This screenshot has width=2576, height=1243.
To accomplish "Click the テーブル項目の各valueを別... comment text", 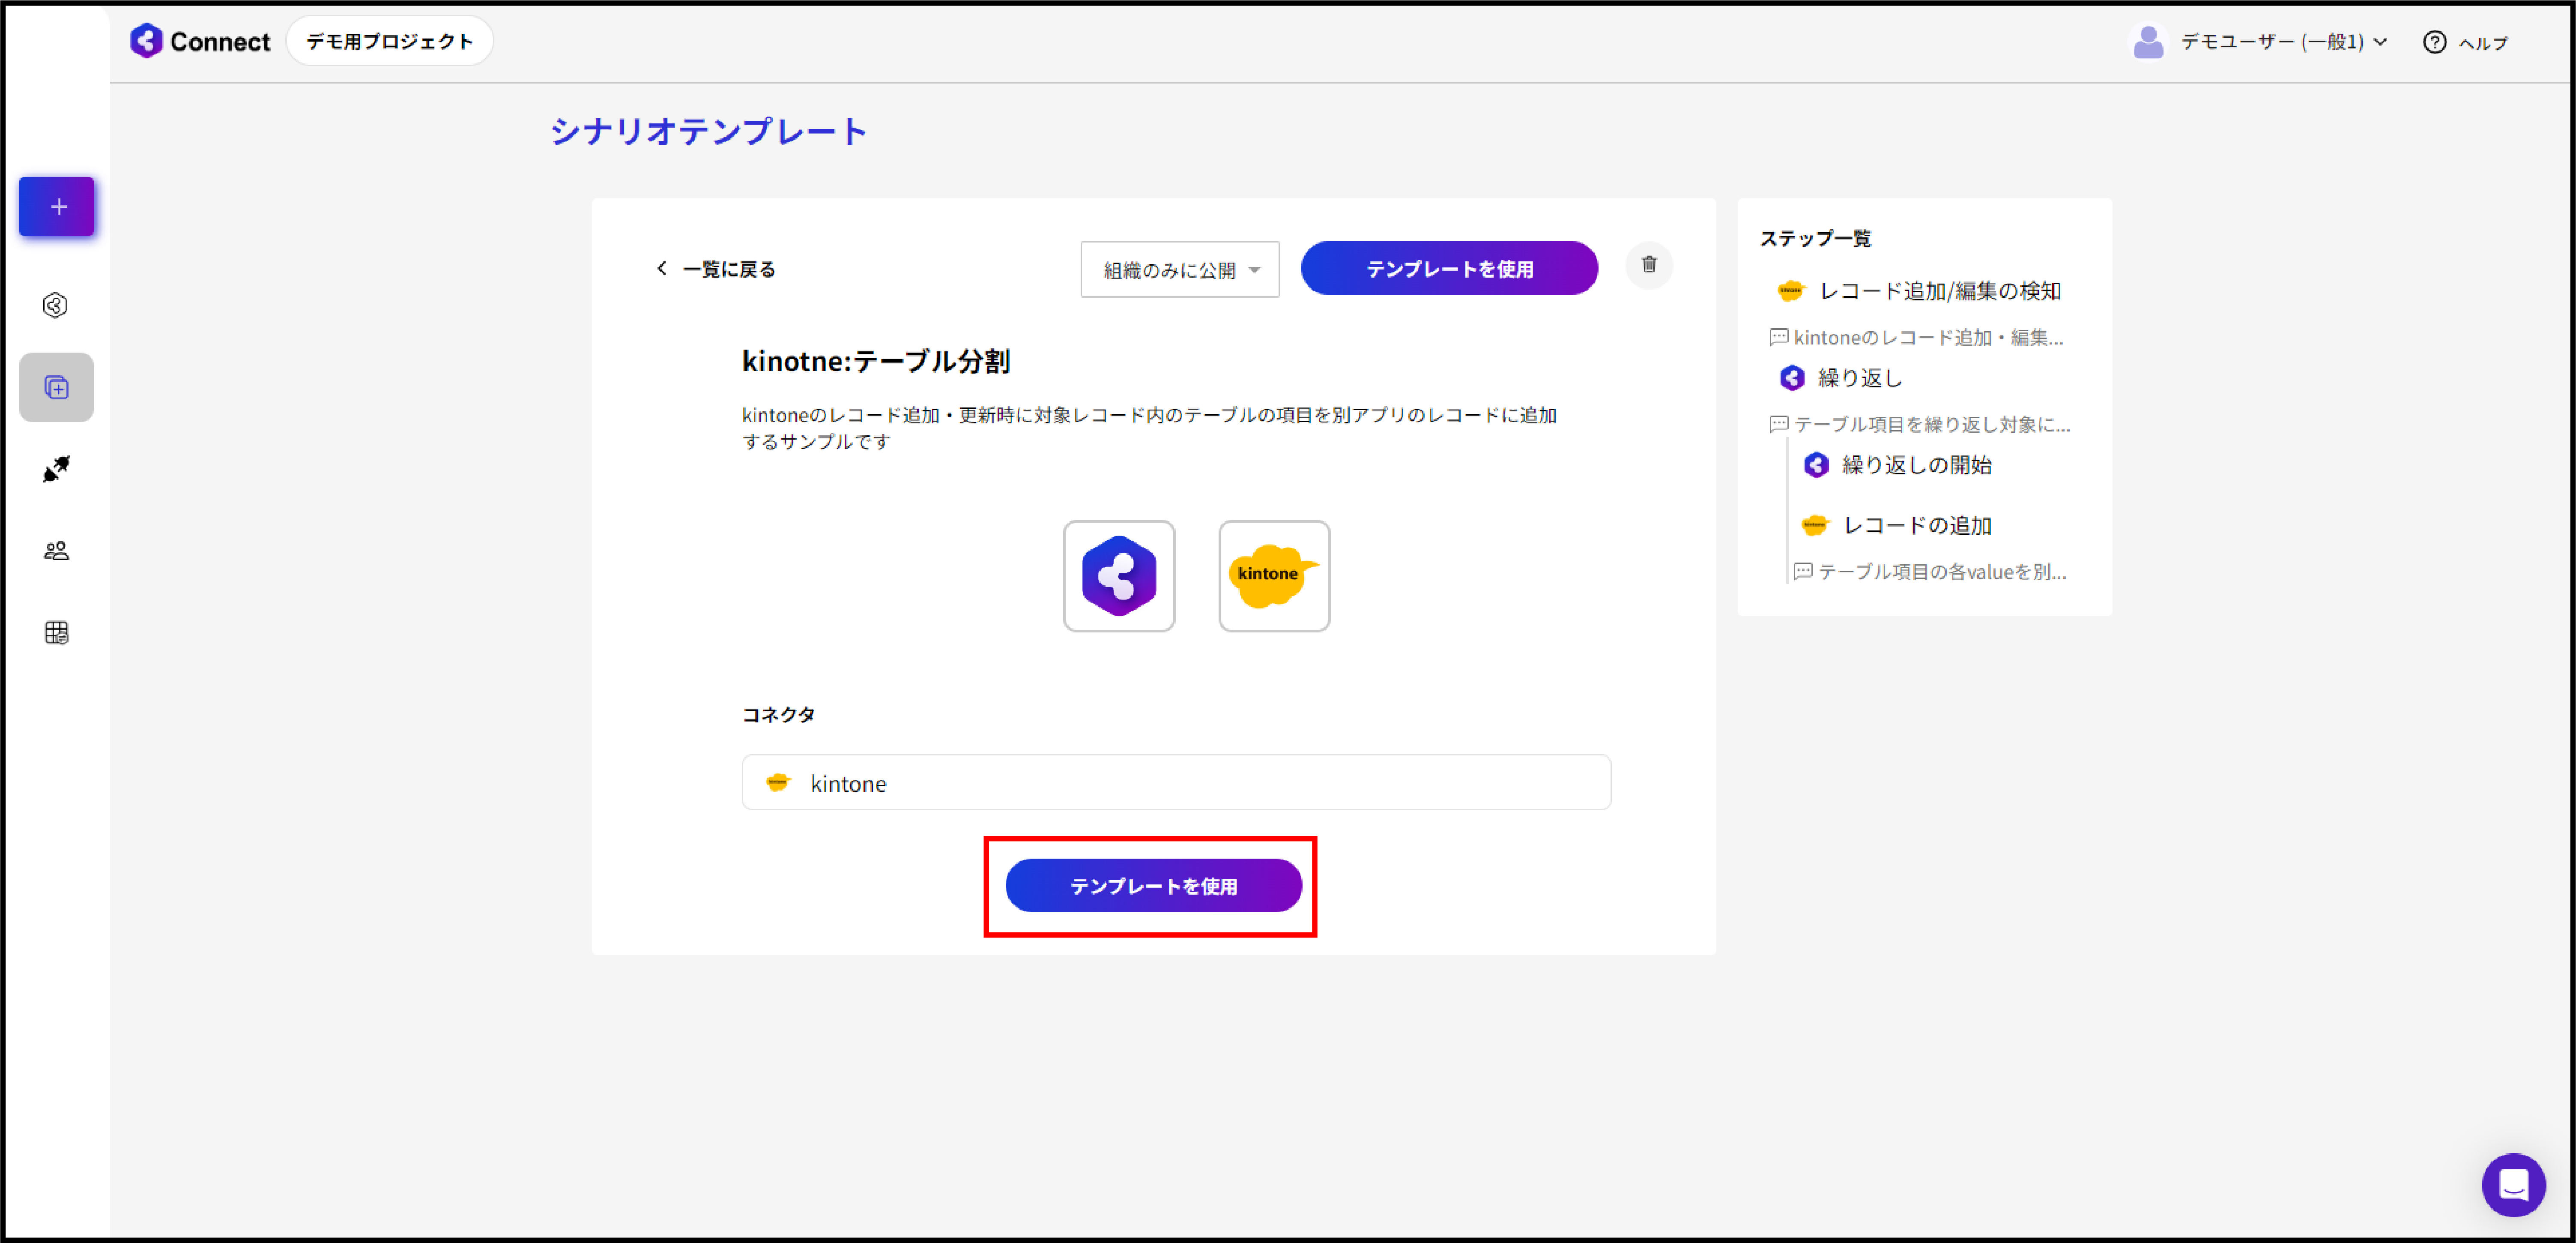I will (x=1942, y=571).
